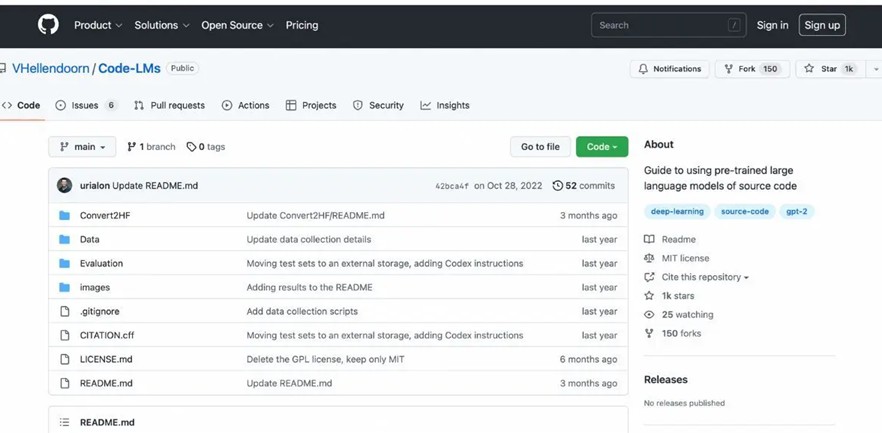
Task: Open VHellendoorn user profile link
Action: [51, 69]
